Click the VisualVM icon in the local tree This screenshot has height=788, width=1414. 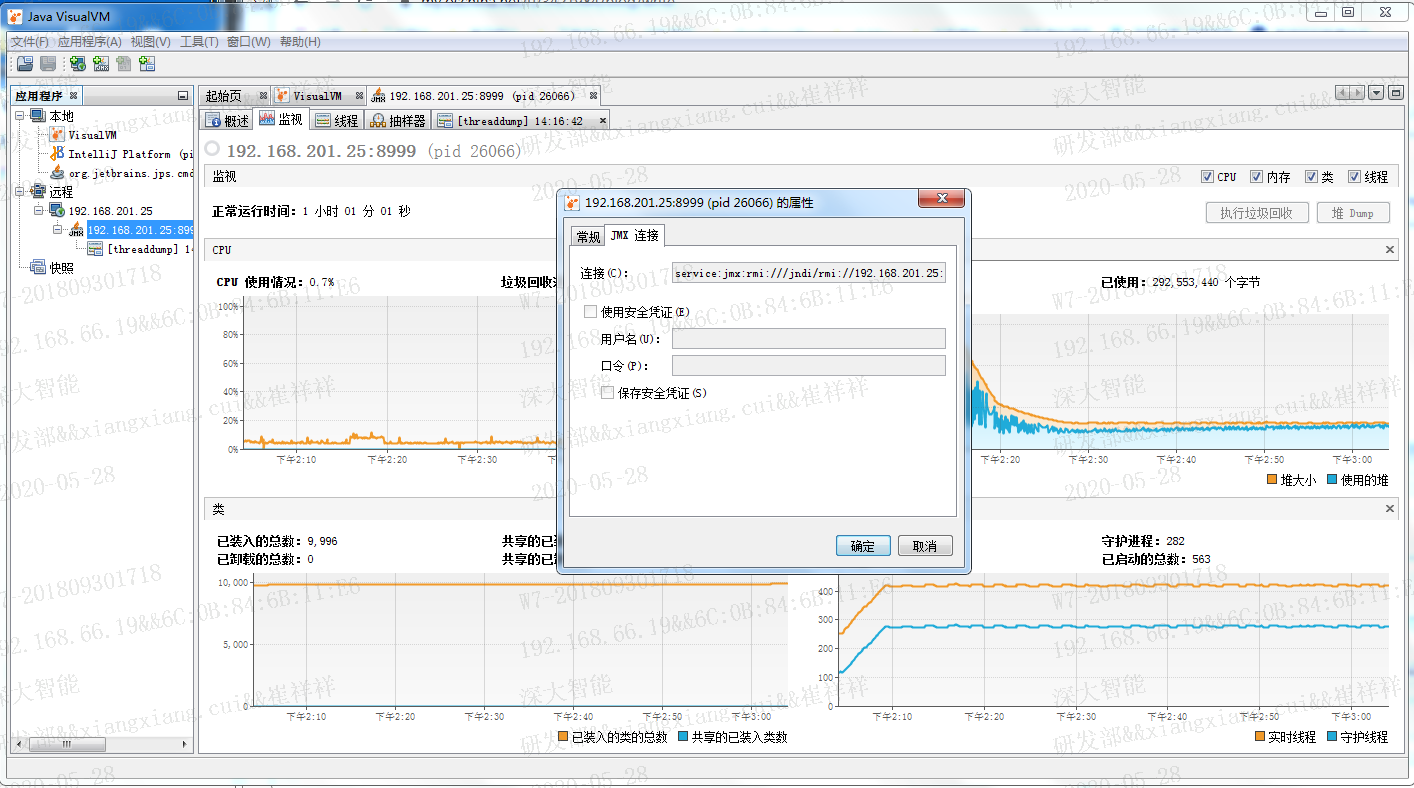pos(57,135)
